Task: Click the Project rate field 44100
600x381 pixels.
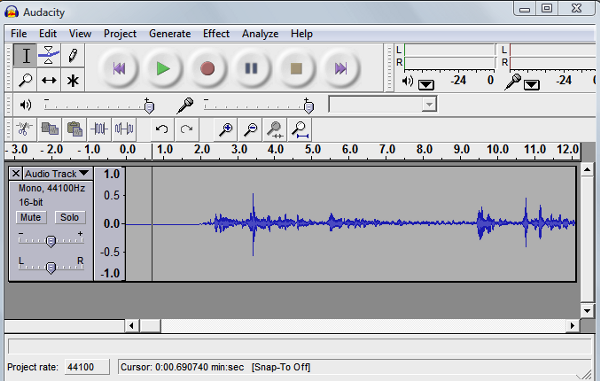Action: tap(87, 367)
